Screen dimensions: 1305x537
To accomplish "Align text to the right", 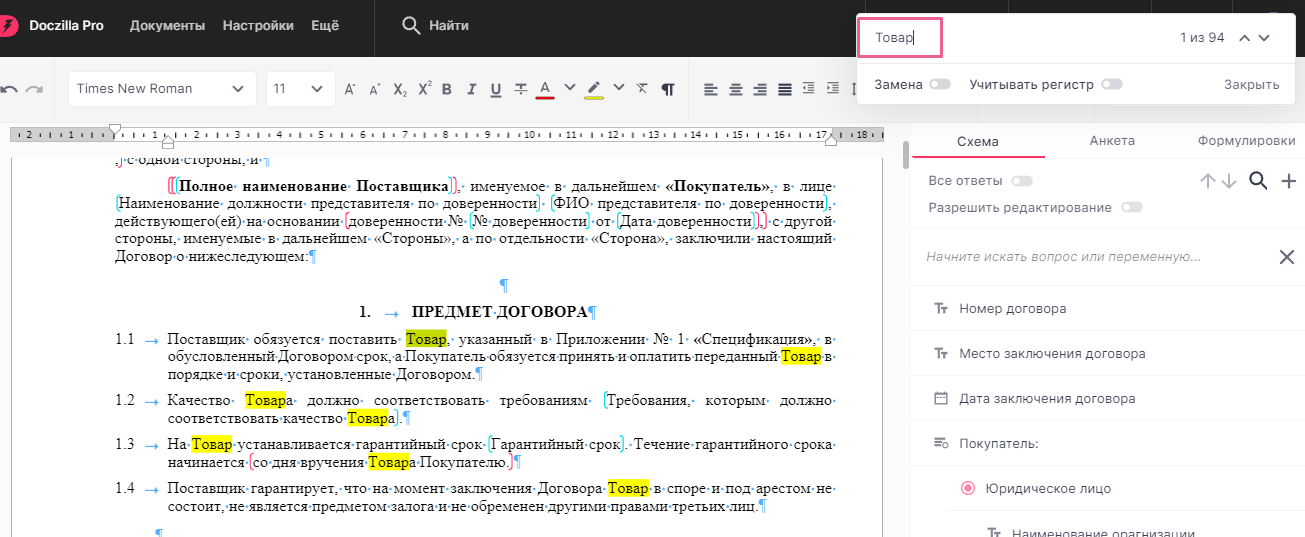I will [760, 89].
